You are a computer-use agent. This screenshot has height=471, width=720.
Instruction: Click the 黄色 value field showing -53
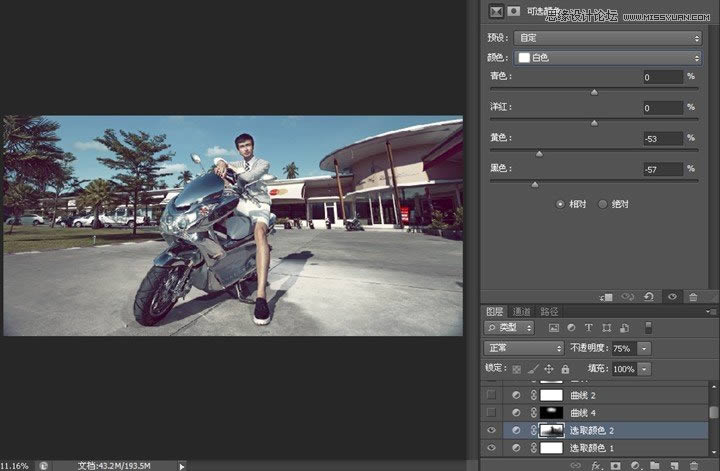663,139
